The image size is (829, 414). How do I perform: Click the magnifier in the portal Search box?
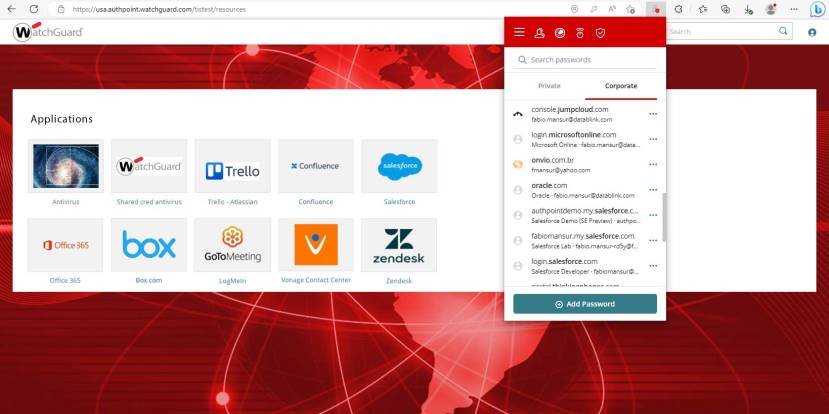click(x=783, y=31)
